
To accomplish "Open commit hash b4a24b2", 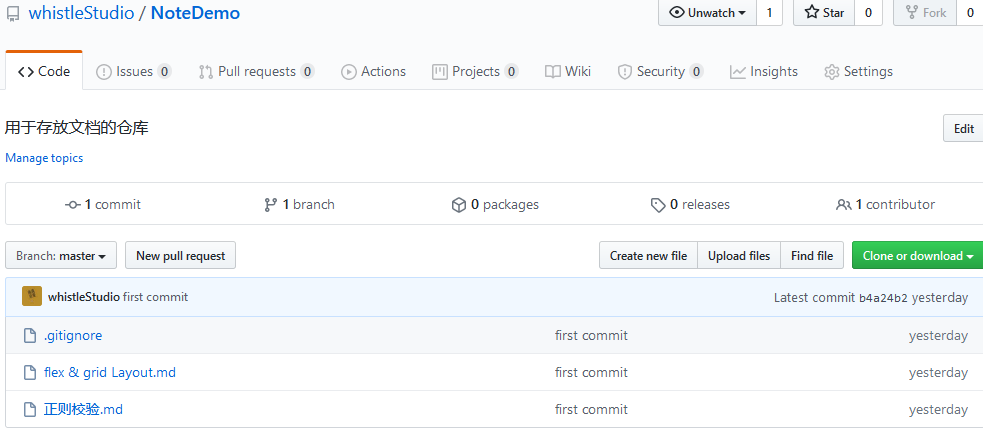I will click(883, 297).
